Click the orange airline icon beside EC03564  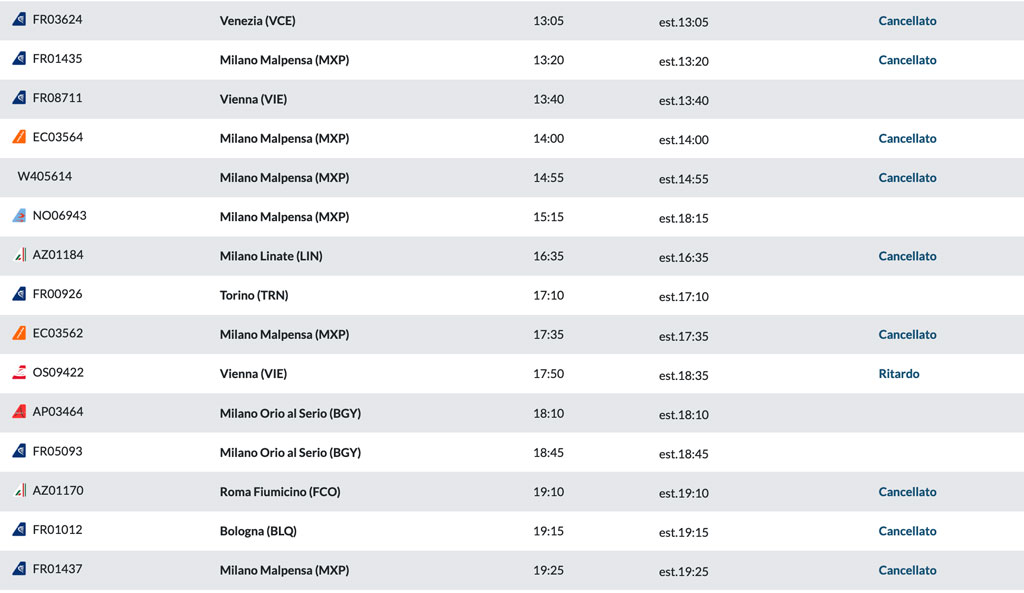[x=20, y=136]
